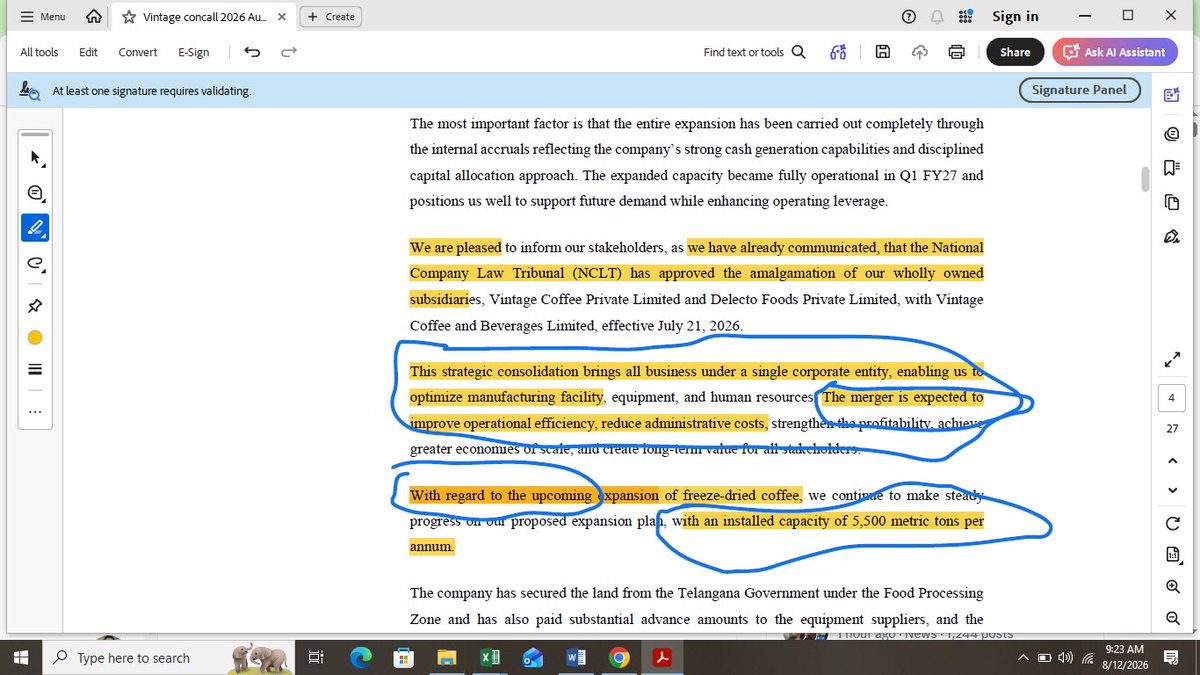
Task: Open the Edit menu
Action: tap(88, 52)
